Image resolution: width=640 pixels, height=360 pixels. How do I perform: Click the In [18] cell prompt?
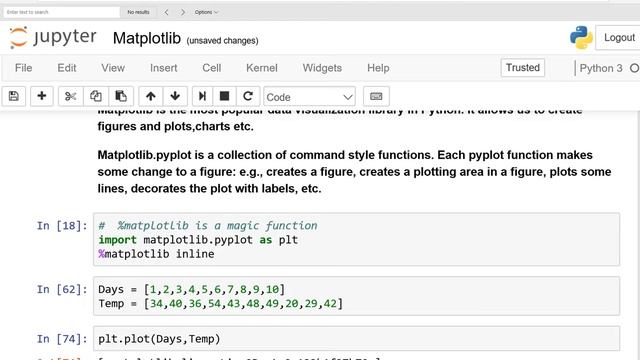[62, 226]
